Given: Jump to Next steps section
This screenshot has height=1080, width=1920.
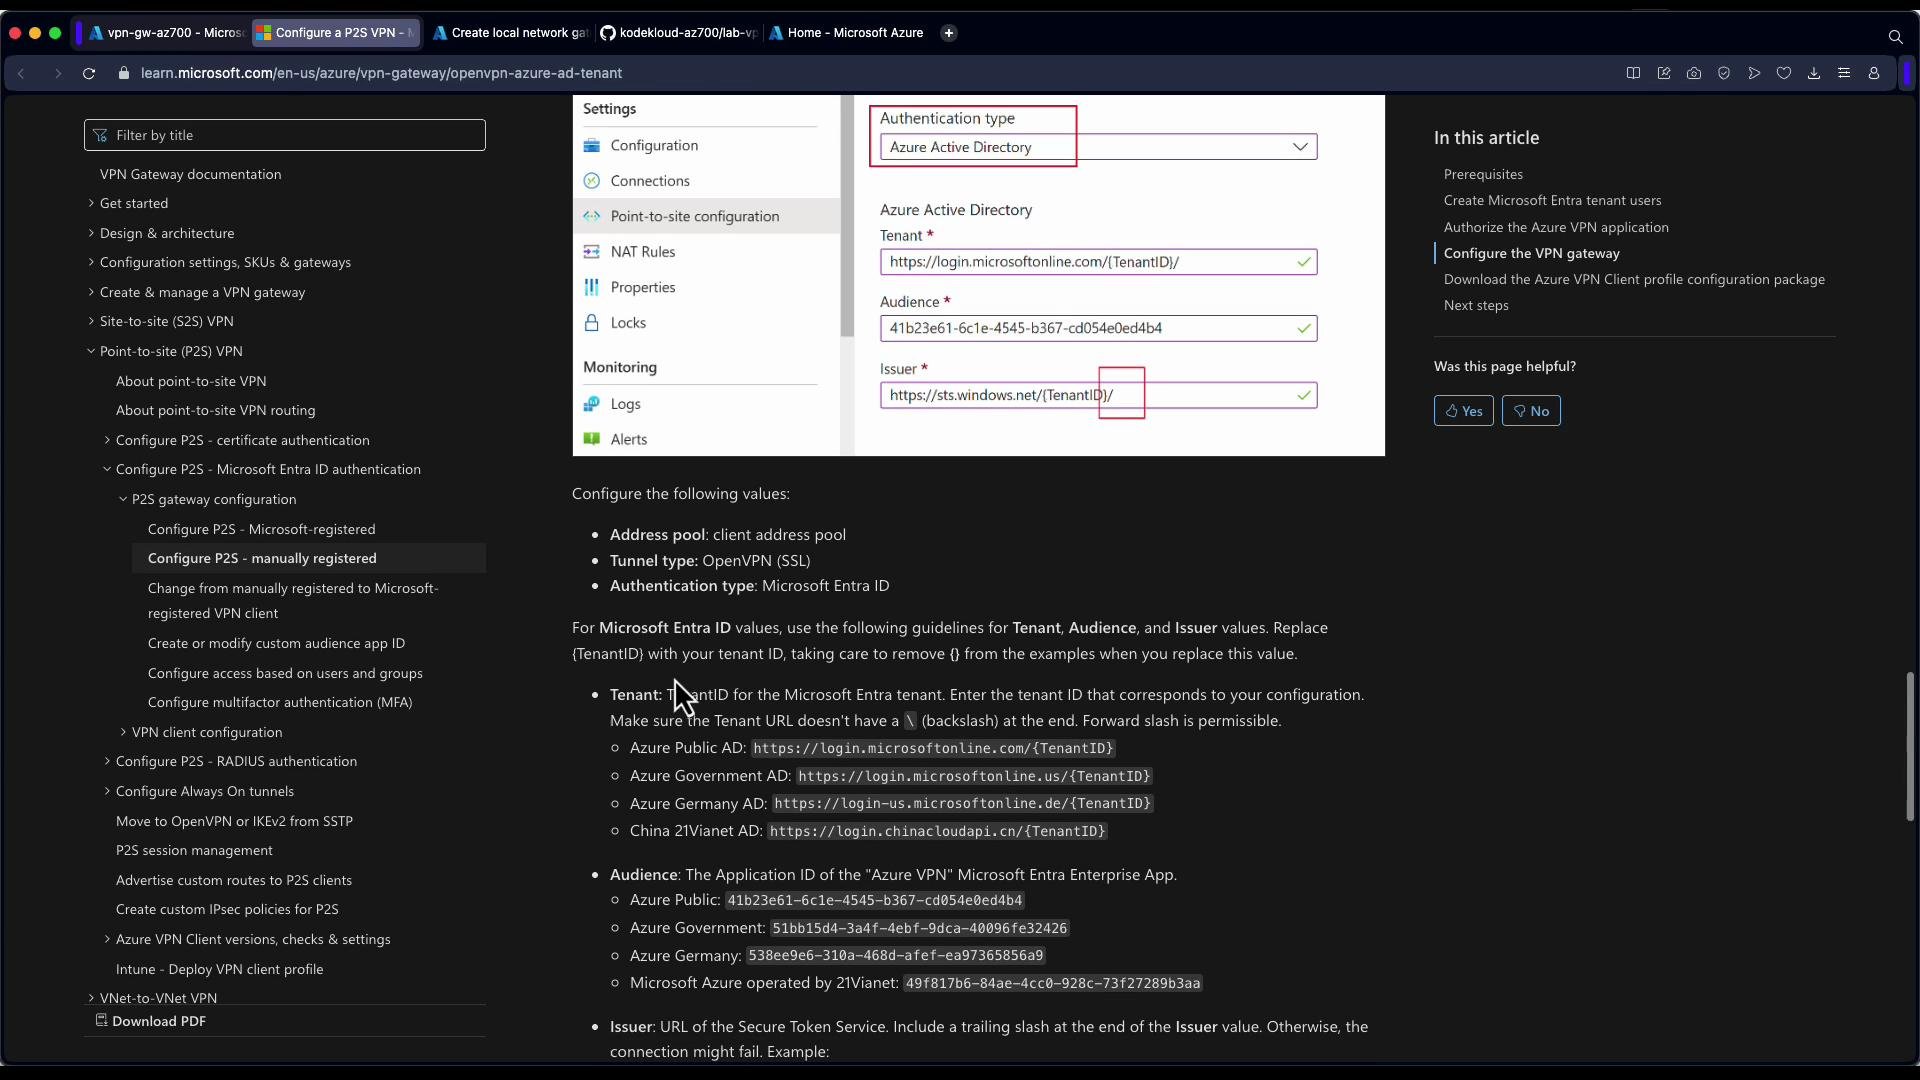Looking at the screenshot, I should [1476, 305].
